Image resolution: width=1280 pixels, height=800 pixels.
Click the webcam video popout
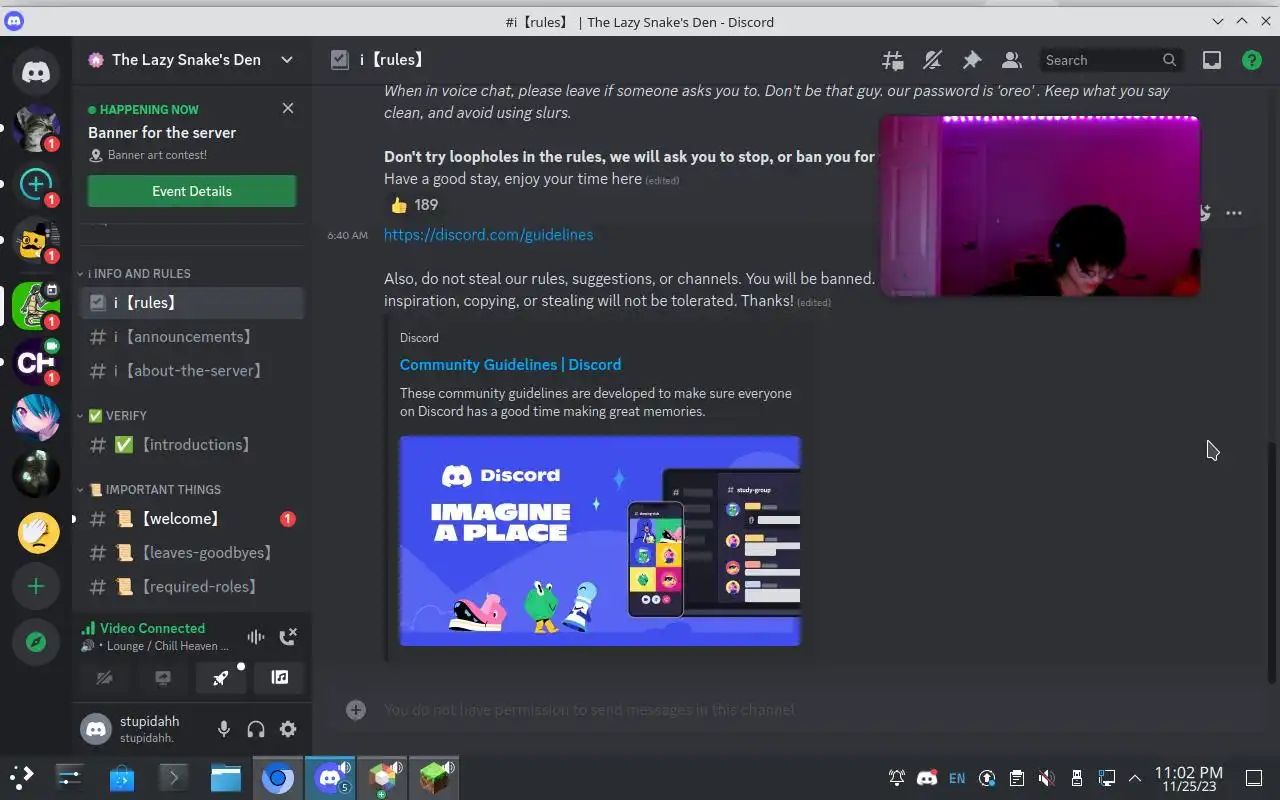[x=1039, y=206]
